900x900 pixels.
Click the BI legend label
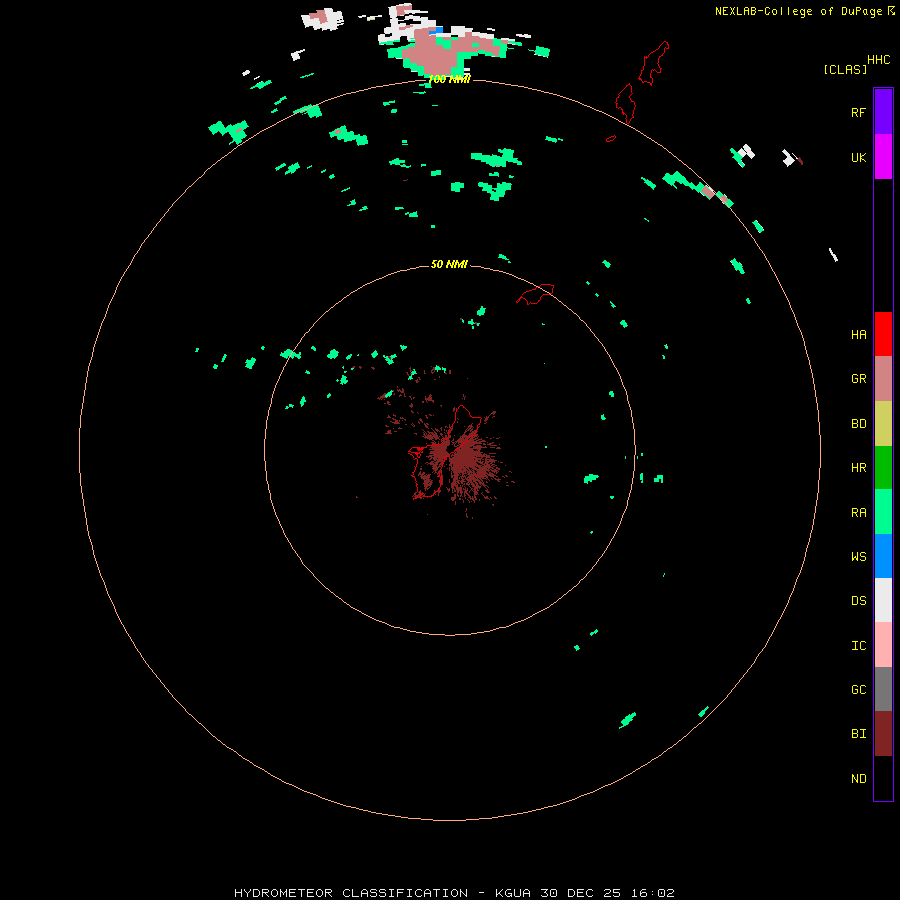pos(858,734)
